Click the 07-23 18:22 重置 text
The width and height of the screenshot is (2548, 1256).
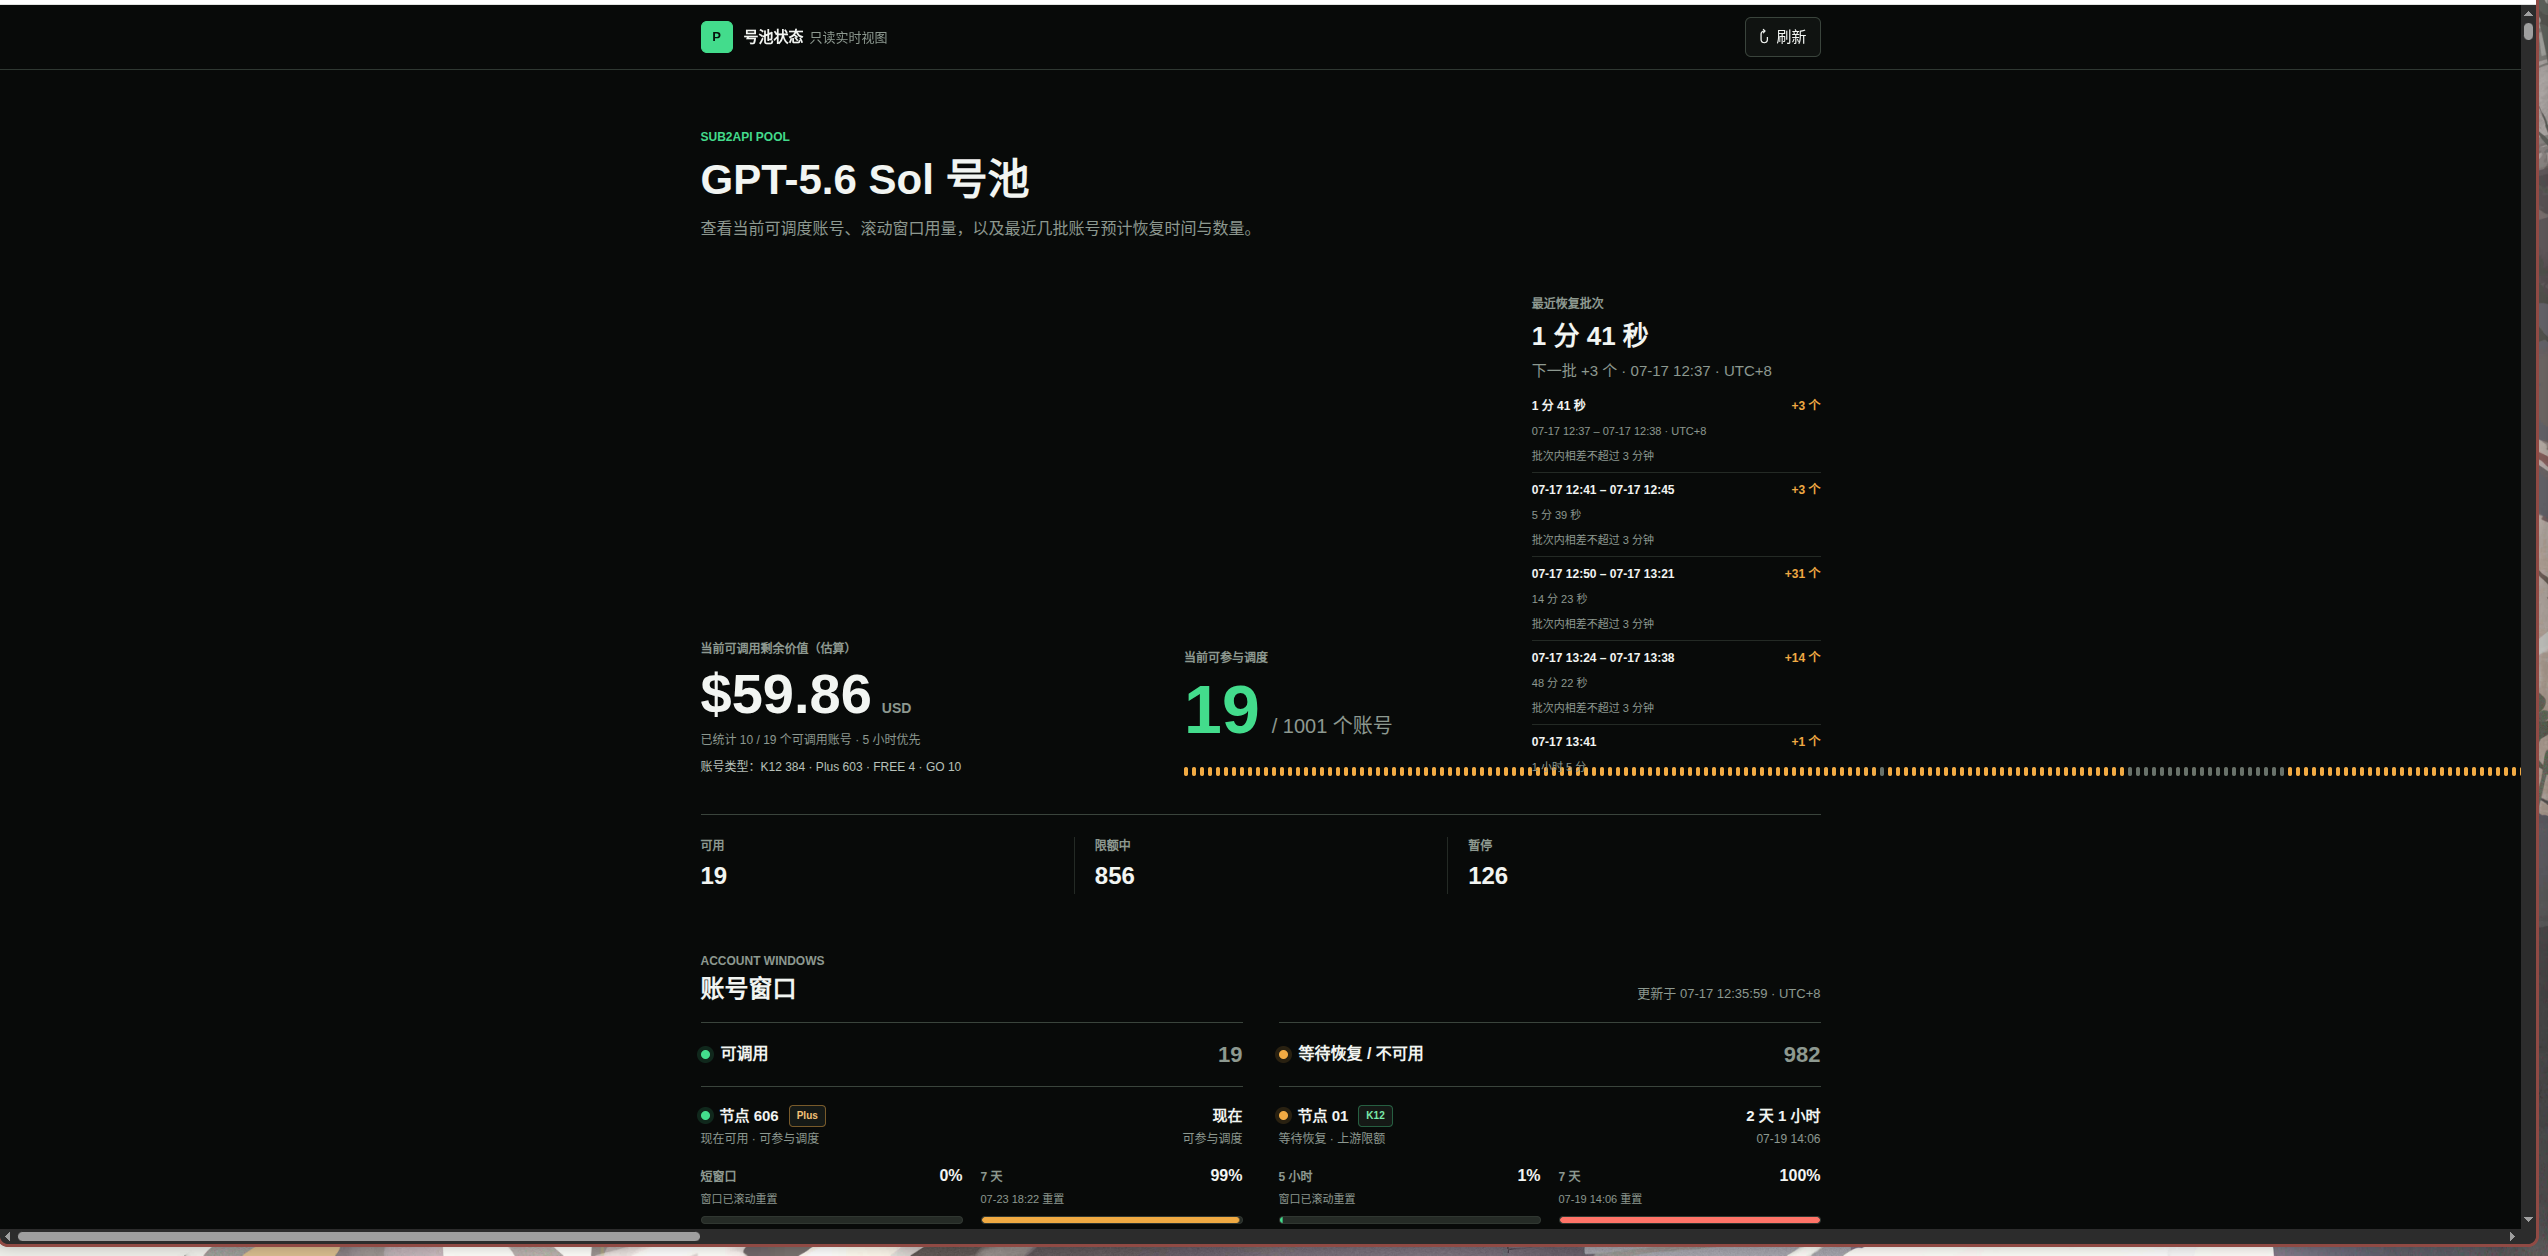click(x=1022, y=1199)
